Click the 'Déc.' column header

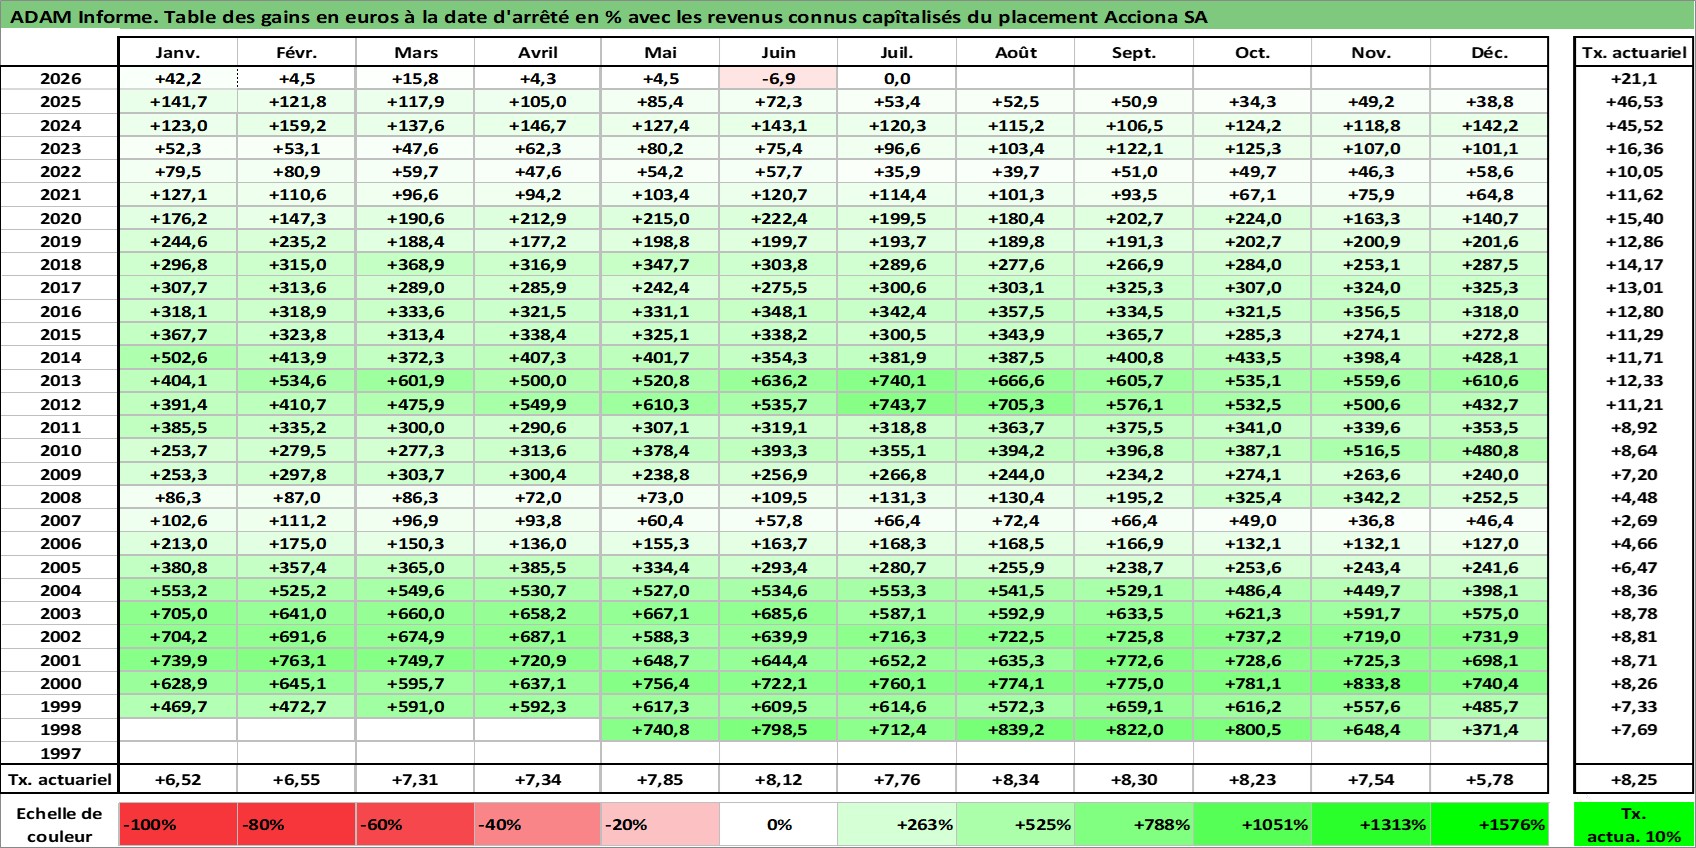1489,53
